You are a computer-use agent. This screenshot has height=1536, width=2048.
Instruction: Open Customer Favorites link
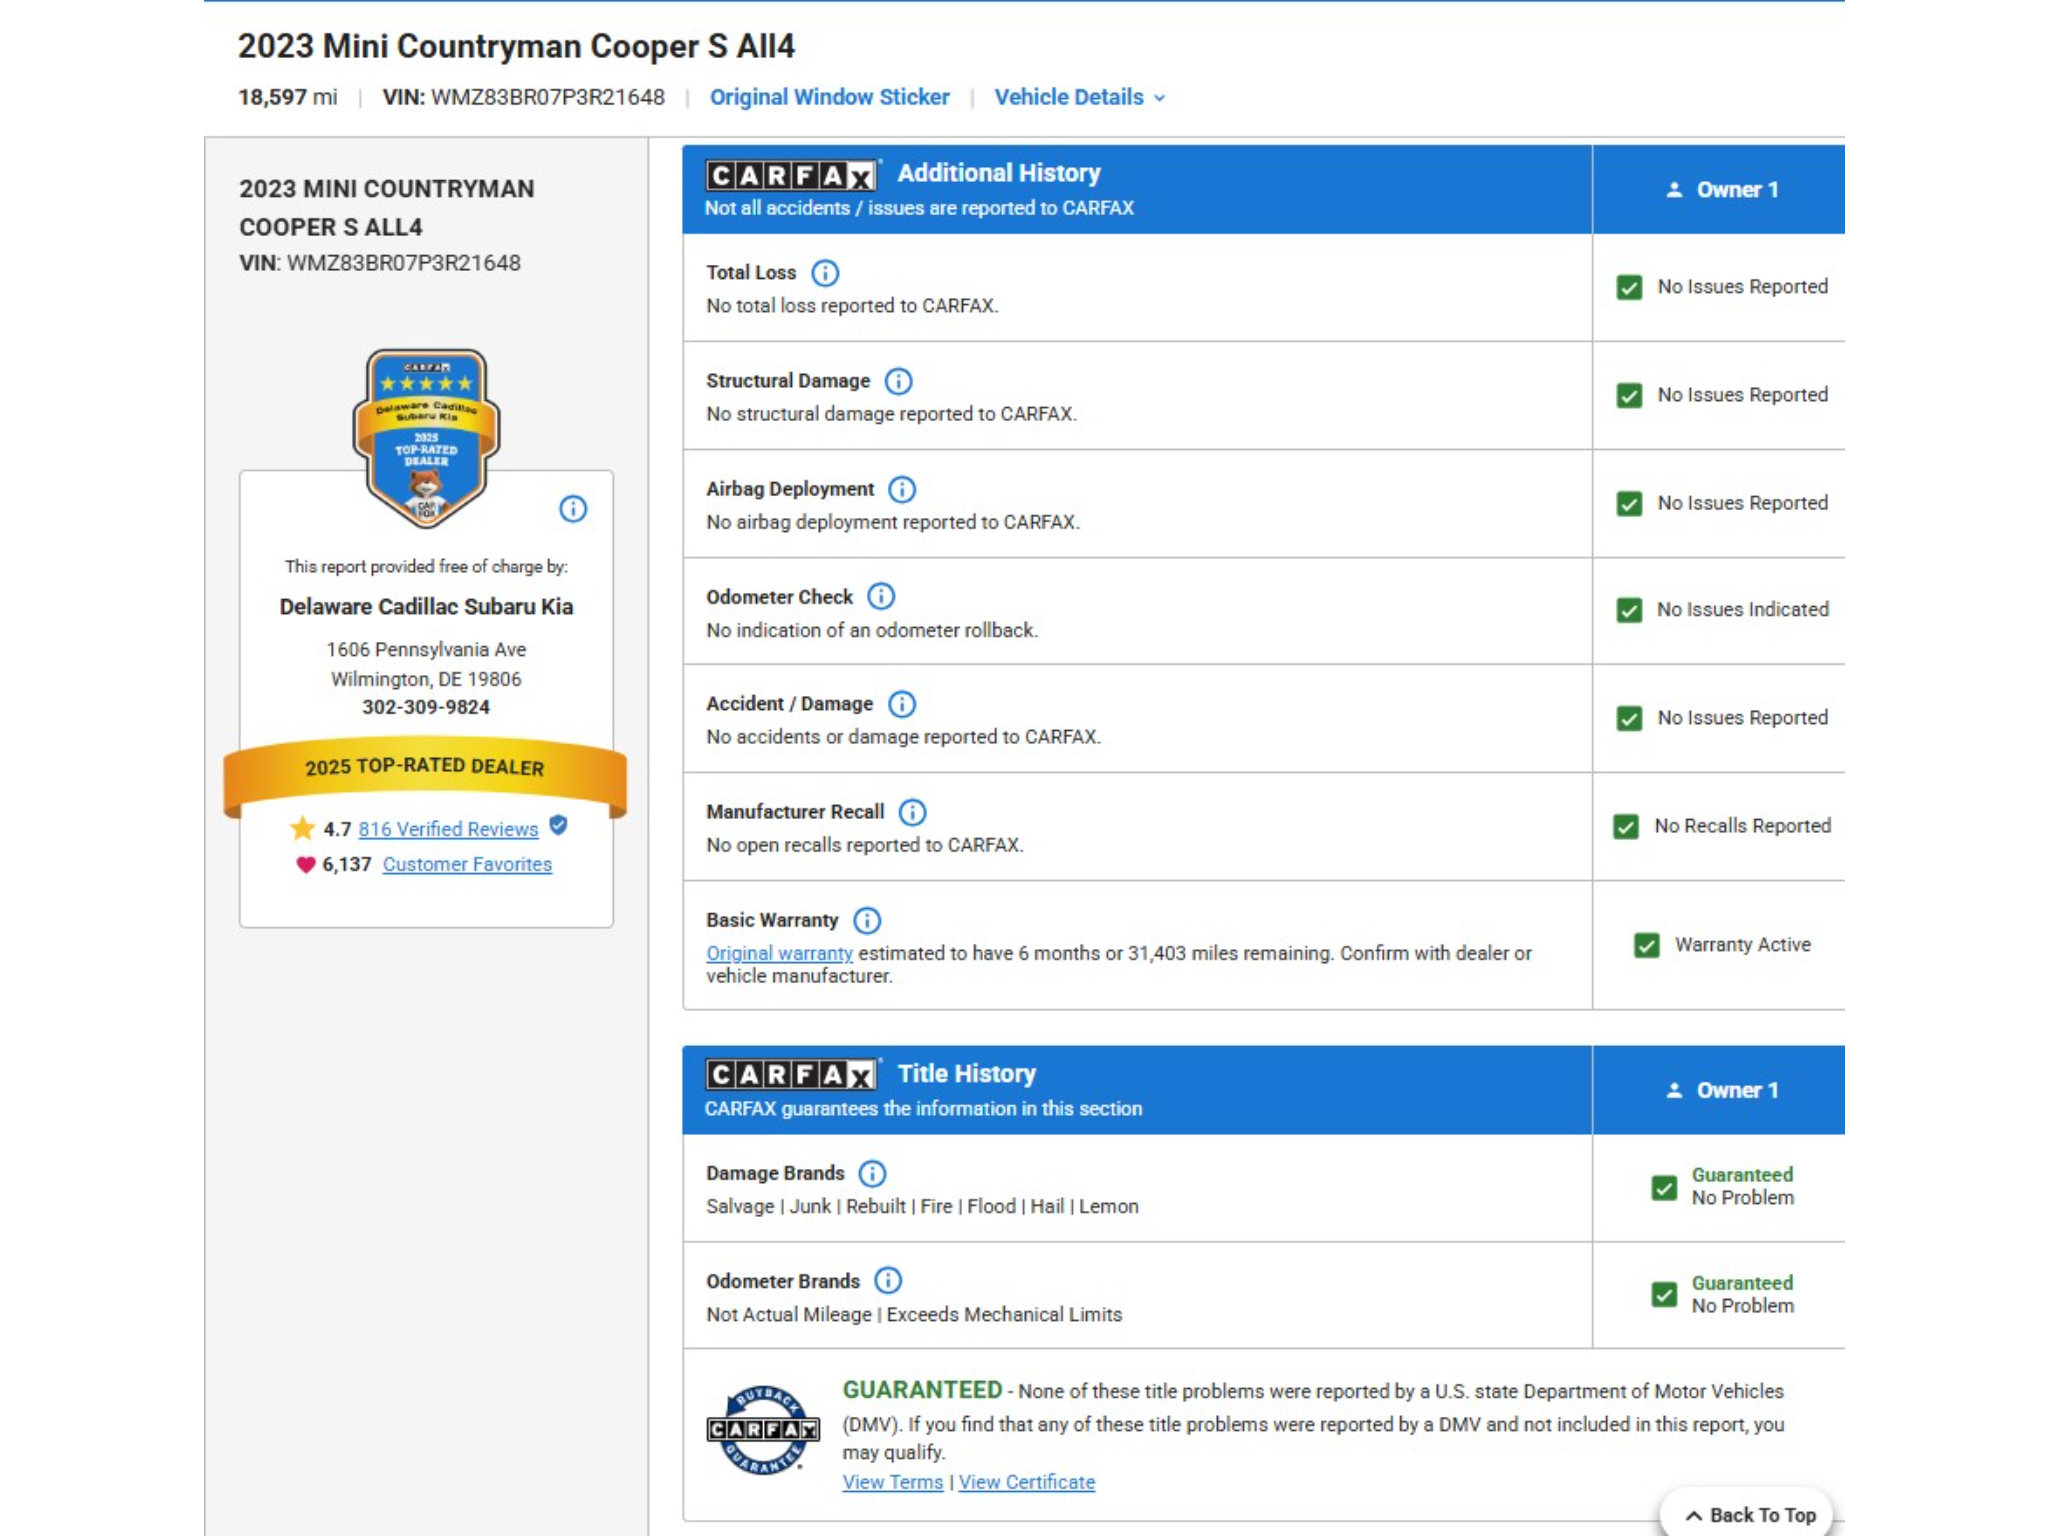coord(467,864)
